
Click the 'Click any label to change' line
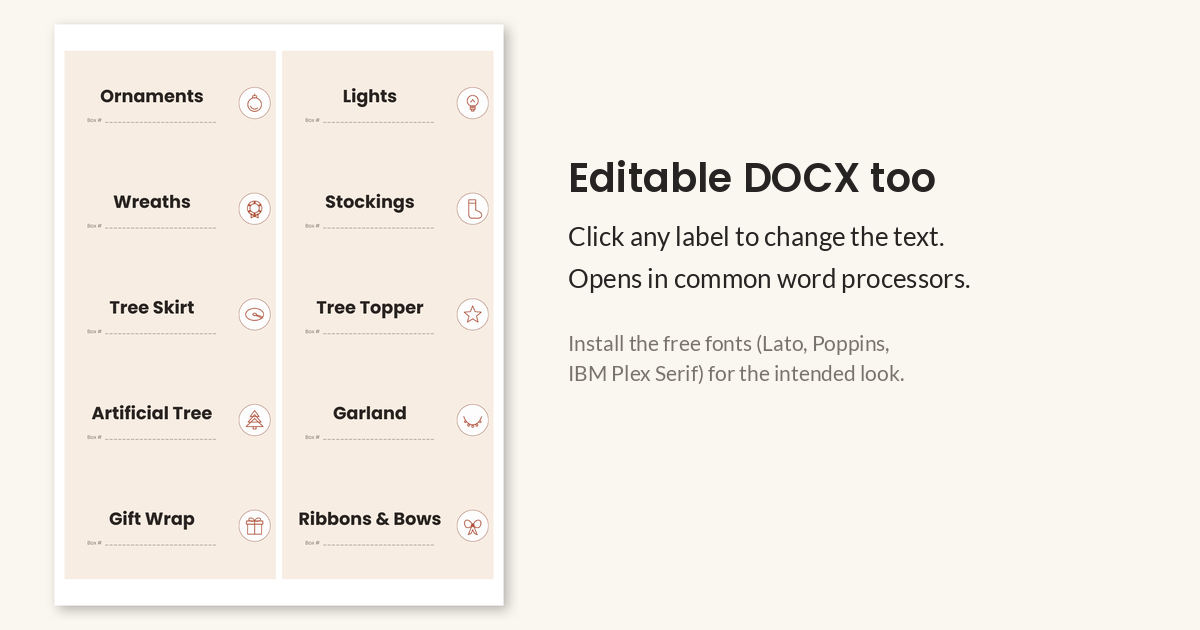point(756,238)
